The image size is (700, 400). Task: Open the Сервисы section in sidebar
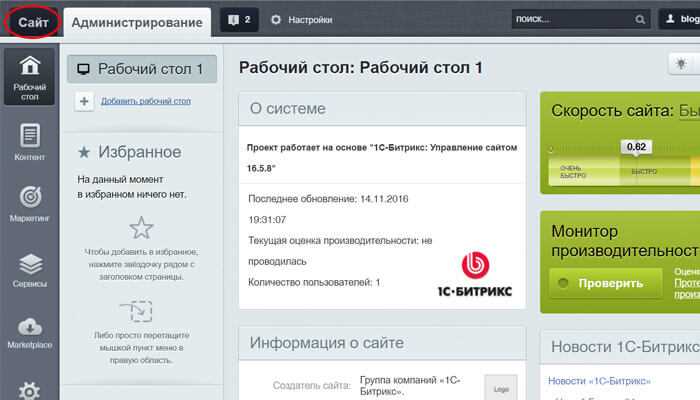tap(29, 270)
